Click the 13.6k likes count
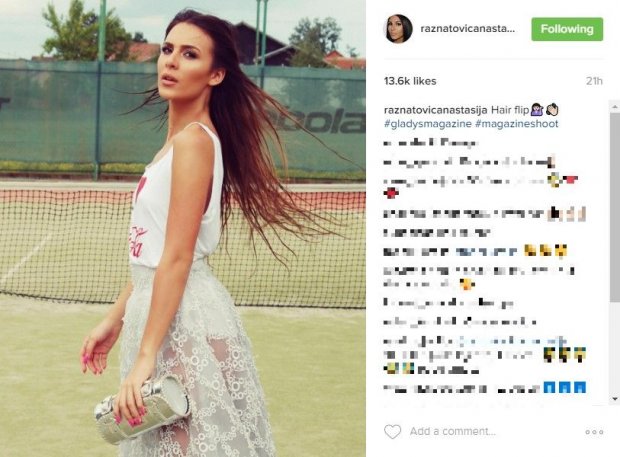 (x=410, y=81)
